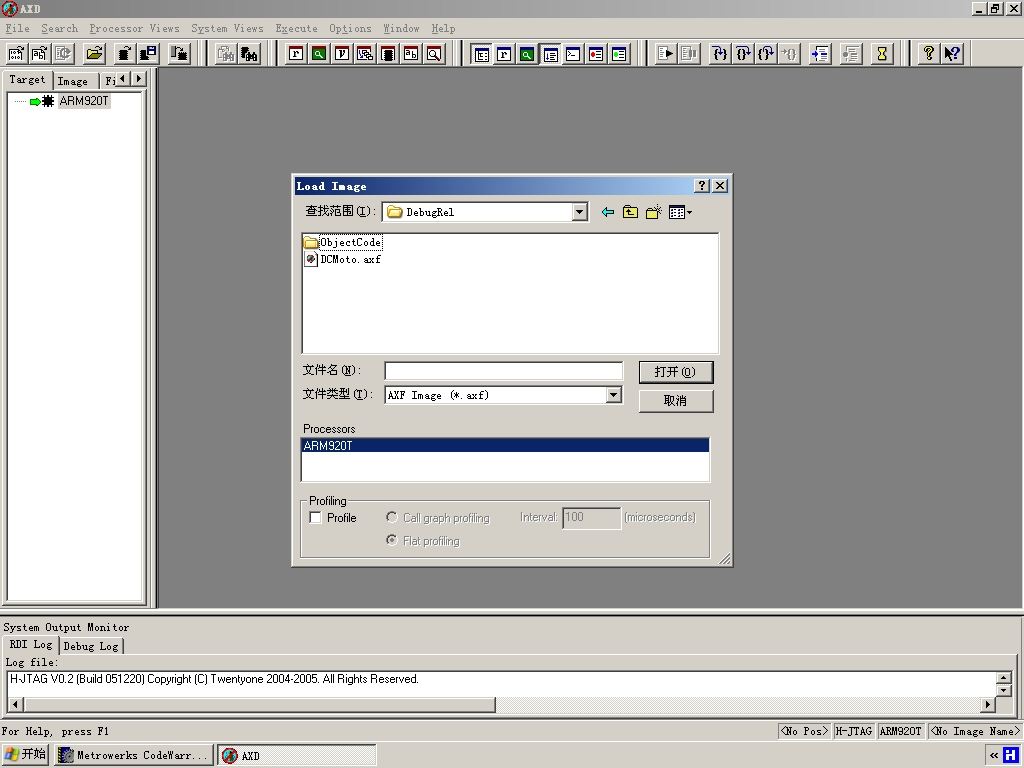Open the Command Line Interface icon
1024x768 pixels.
pyautogui.click(x=573, y=54)
